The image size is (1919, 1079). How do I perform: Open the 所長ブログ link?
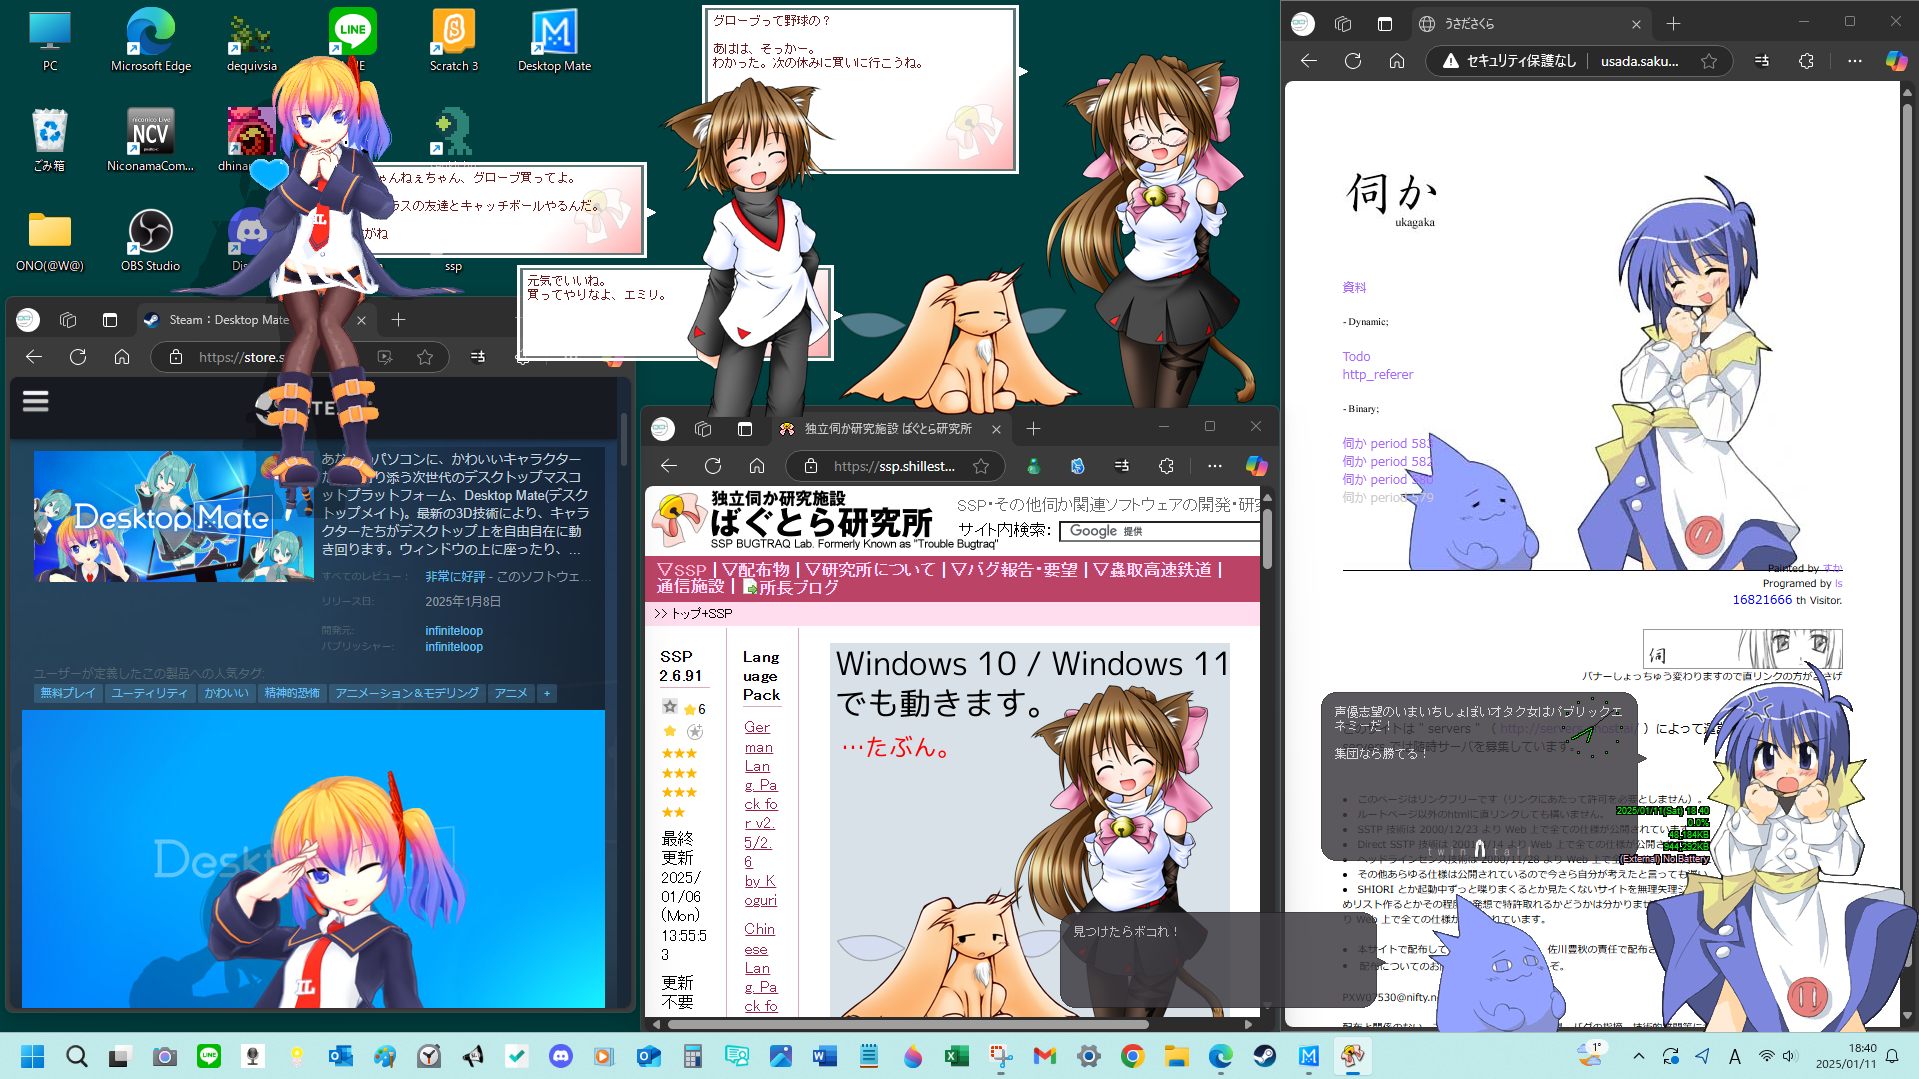click(x=790, y=588)
